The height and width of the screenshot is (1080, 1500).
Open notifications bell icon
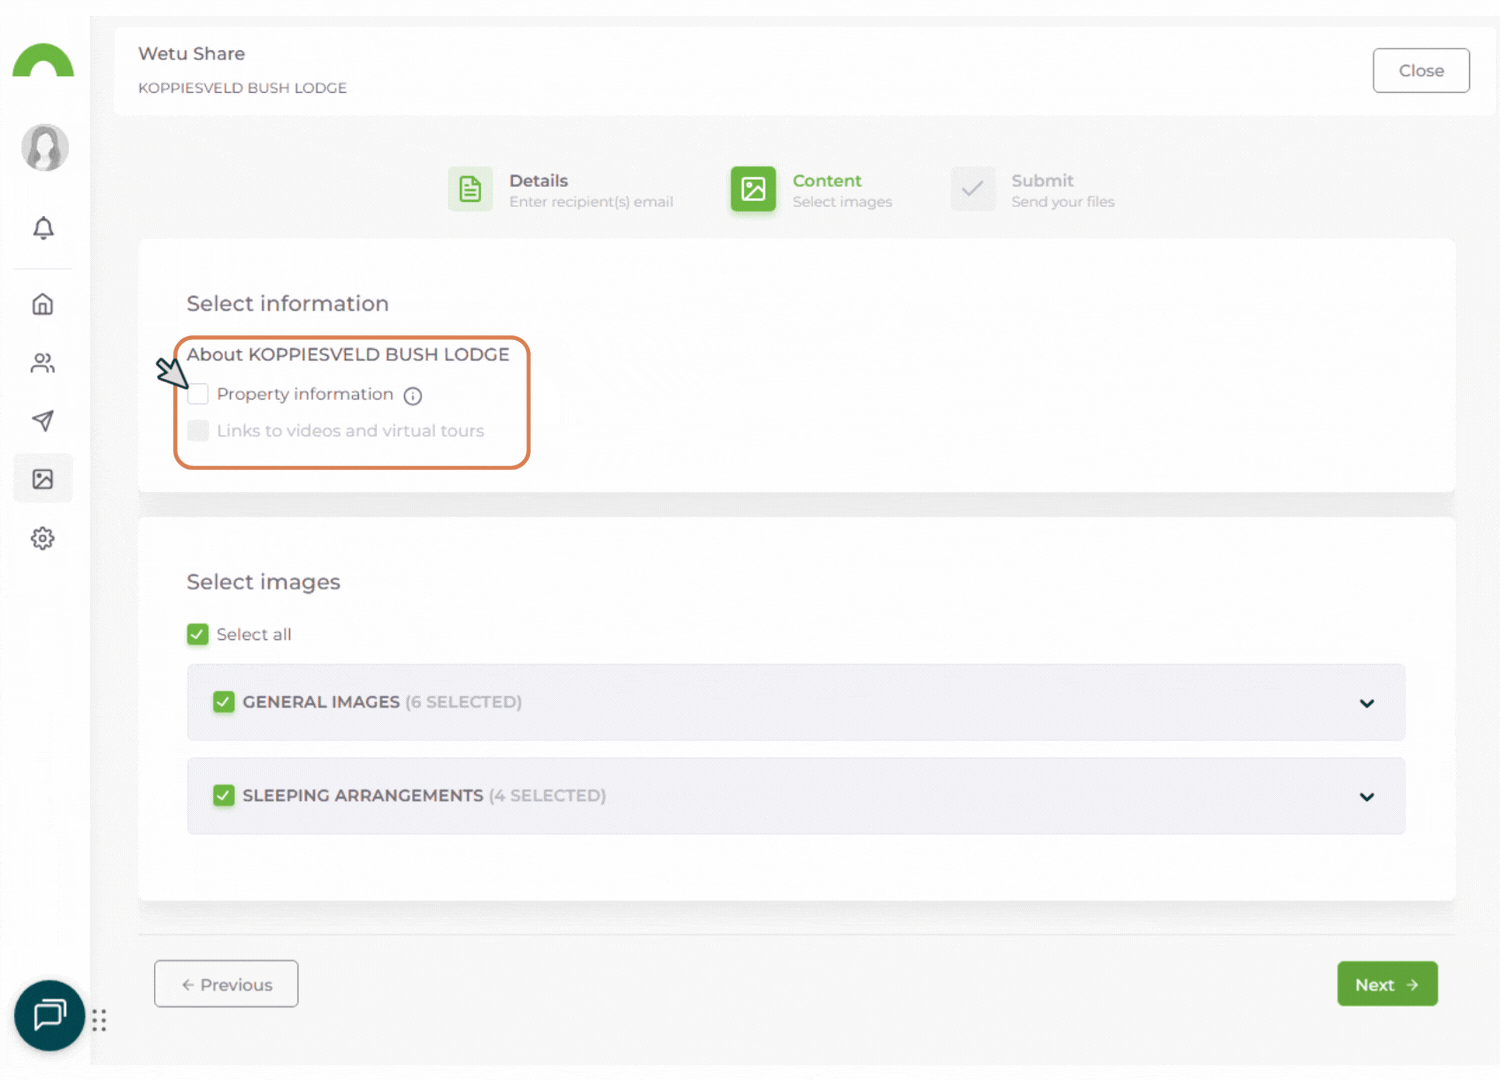point(43,228)
